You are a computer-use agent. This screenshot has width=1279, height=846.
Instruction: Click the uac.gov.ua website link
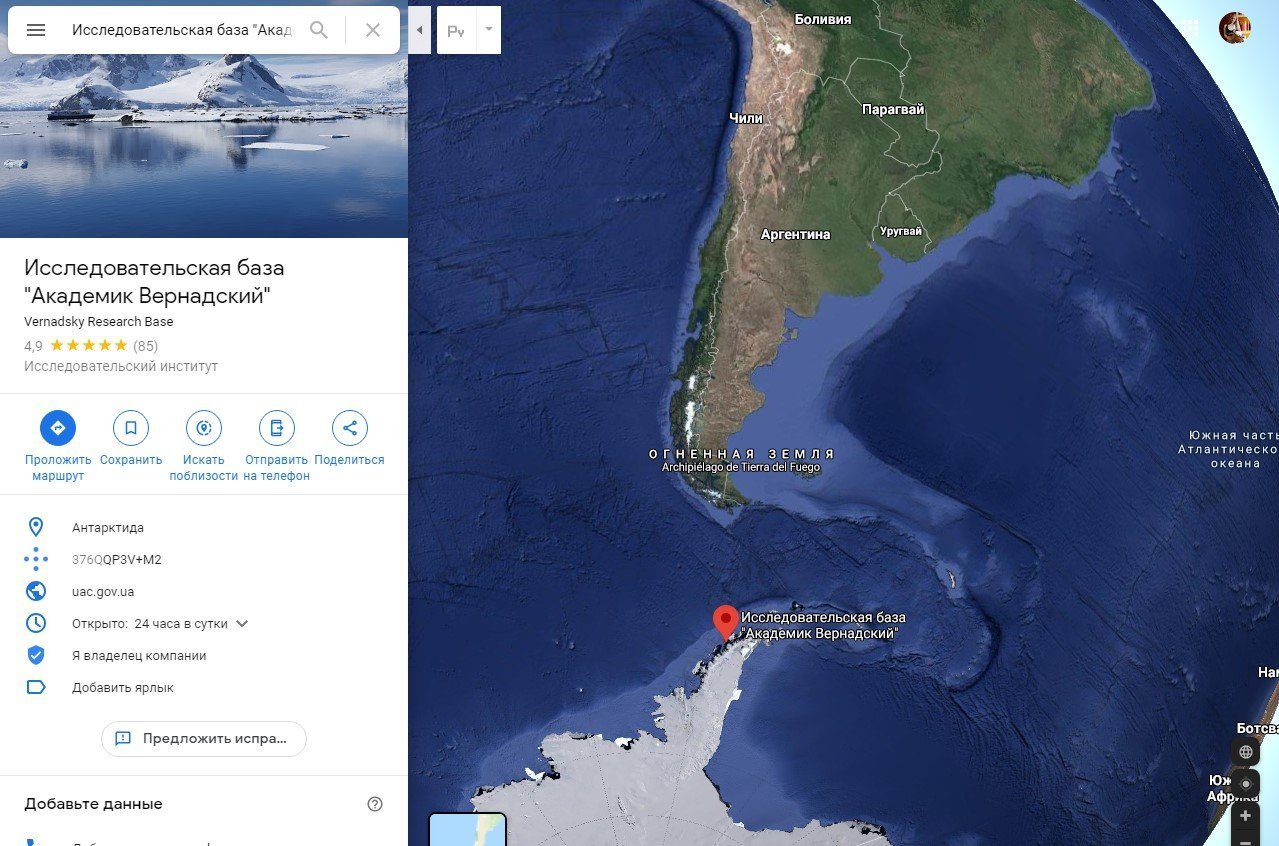point(103,592)
